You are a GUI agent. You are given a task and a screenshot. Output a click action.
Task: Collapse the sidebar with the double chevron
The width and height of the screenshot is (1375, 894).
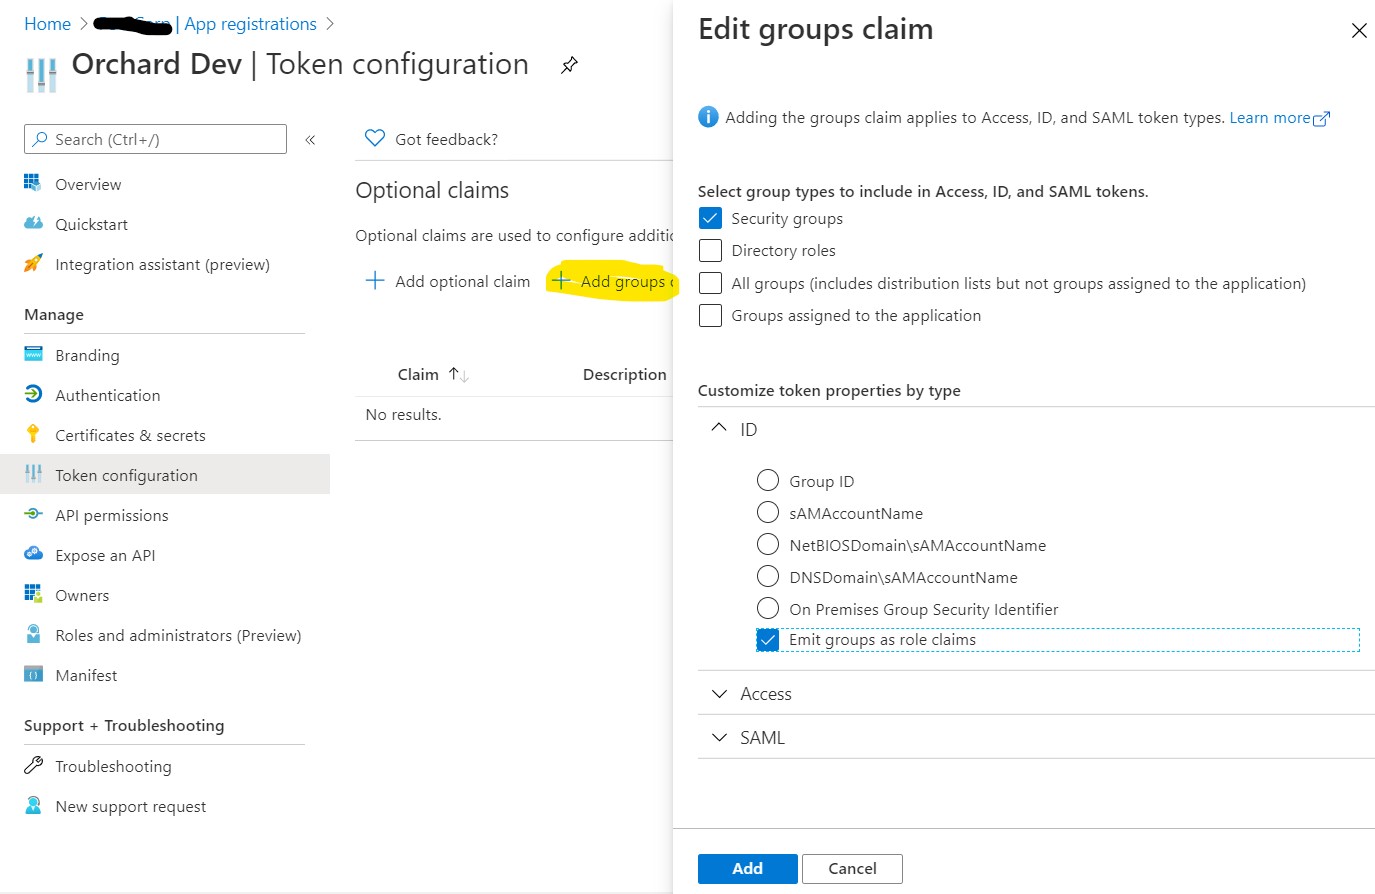click(x=310, y=140)
